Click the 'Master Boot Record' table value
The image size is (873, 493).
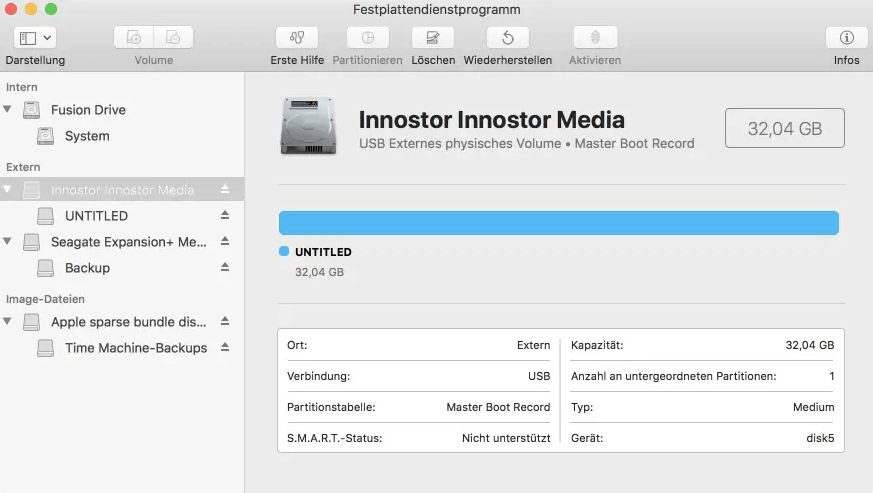pos(498,407)
